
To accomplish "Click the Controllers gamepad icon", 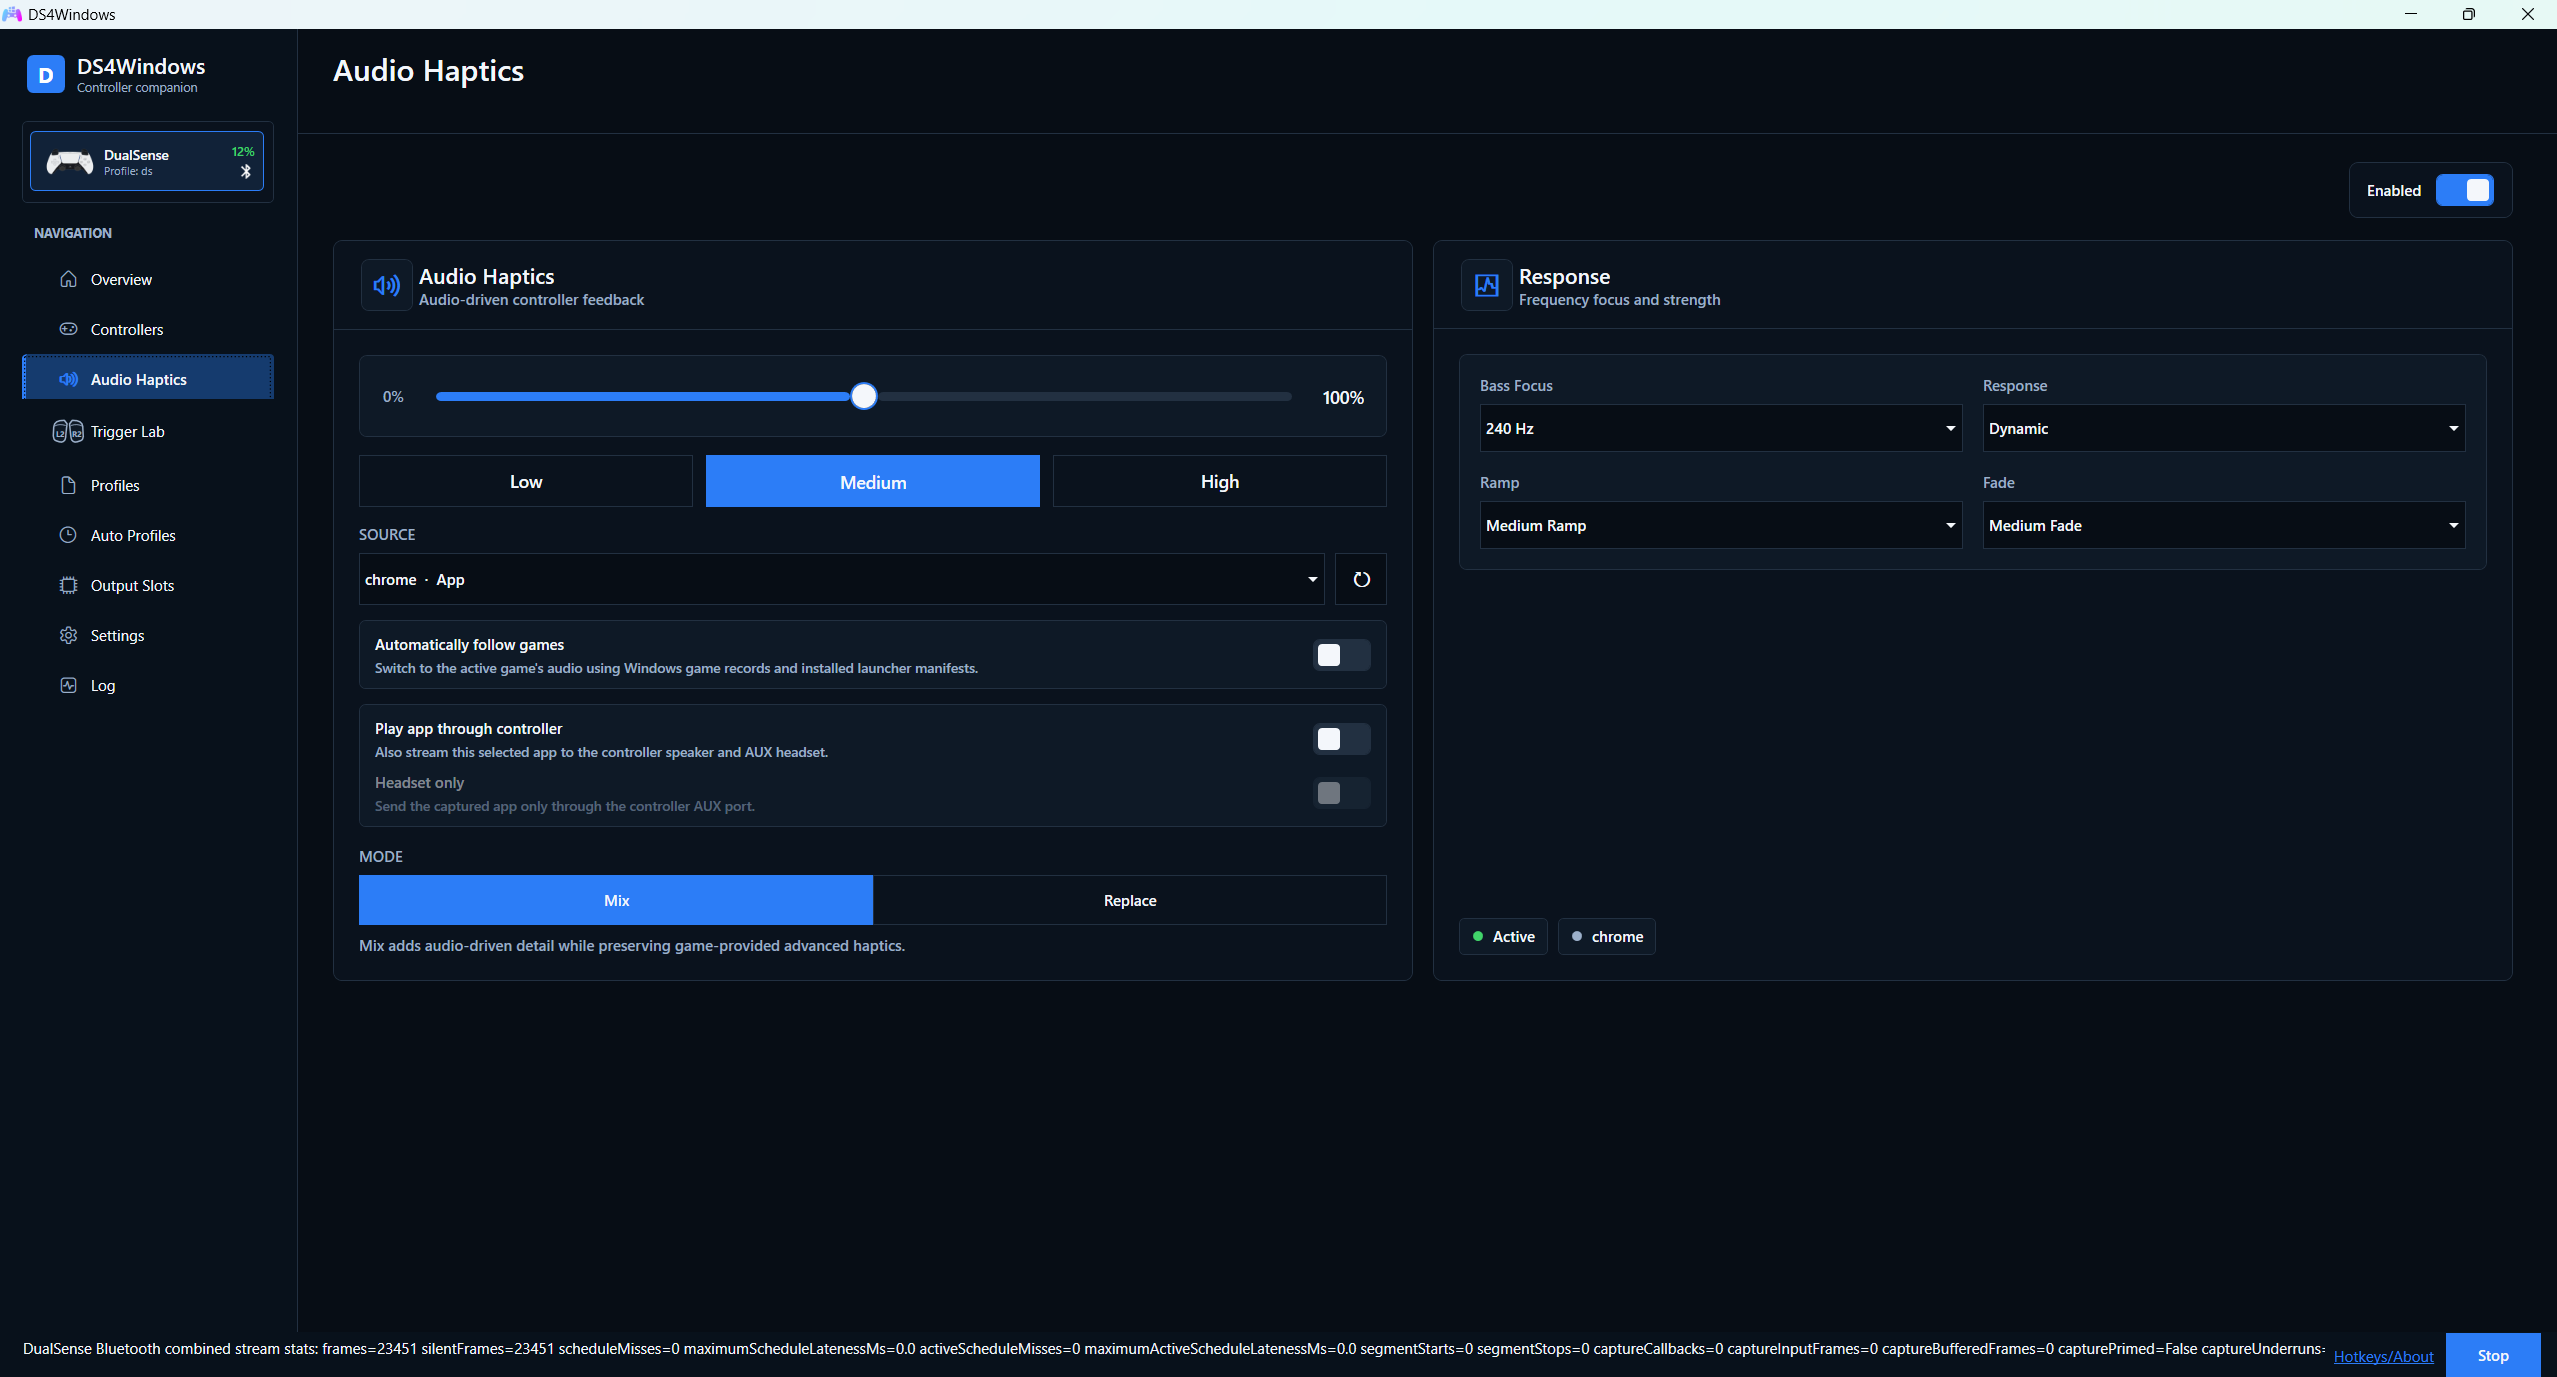I will pyautogui.click(x=68, y=329).
